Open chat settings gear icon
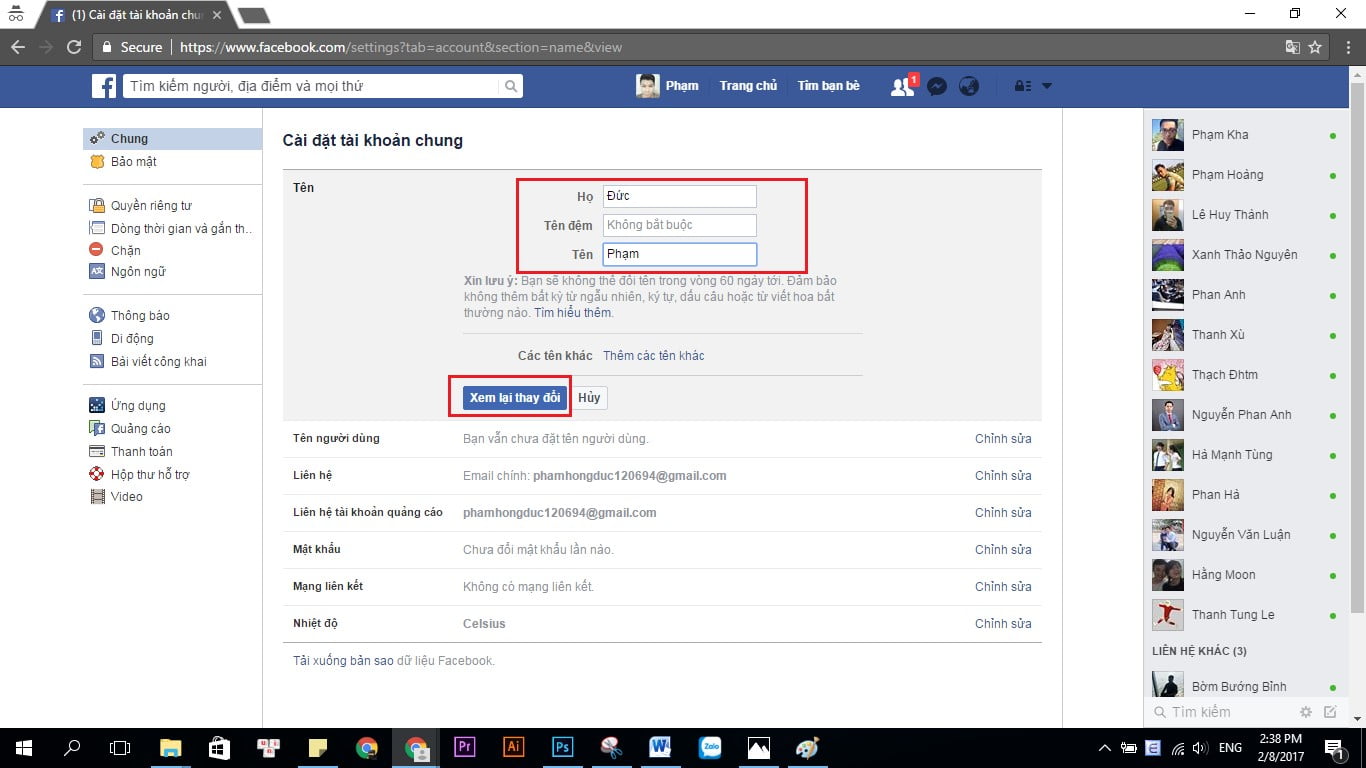Viewport: 1366px width, 768px height. tap(1305, 712)
